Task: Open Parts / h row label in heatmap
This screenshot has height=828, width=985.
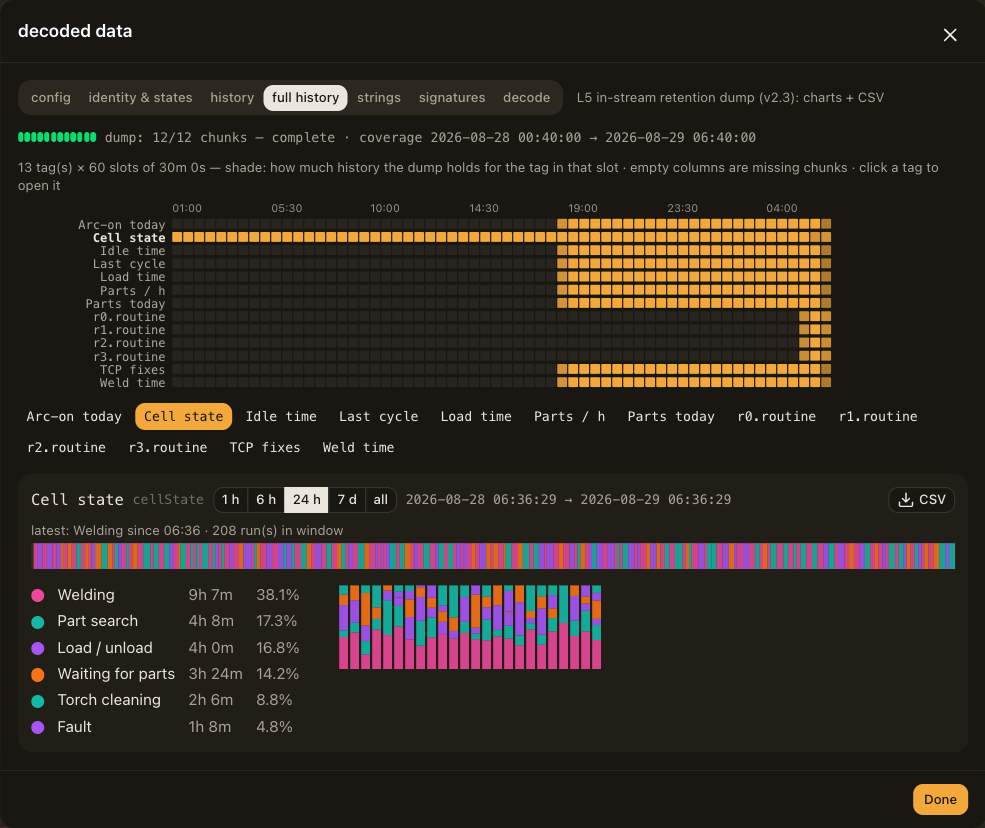Action: [133, 290]
